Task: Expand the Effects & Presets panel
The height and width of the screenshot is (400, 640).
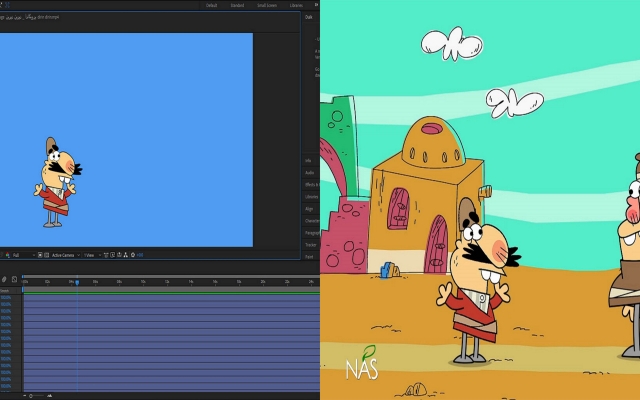Action: (312, 185)
